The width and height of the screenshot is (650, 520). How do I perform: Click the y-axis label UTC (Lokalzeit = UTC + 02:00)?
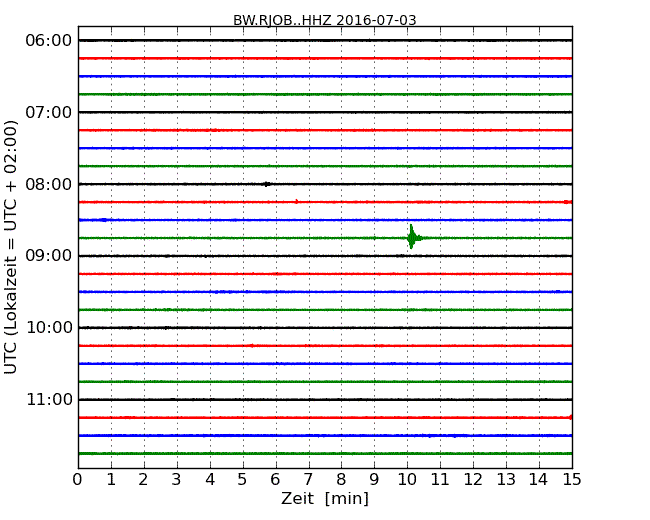(11, 248)
